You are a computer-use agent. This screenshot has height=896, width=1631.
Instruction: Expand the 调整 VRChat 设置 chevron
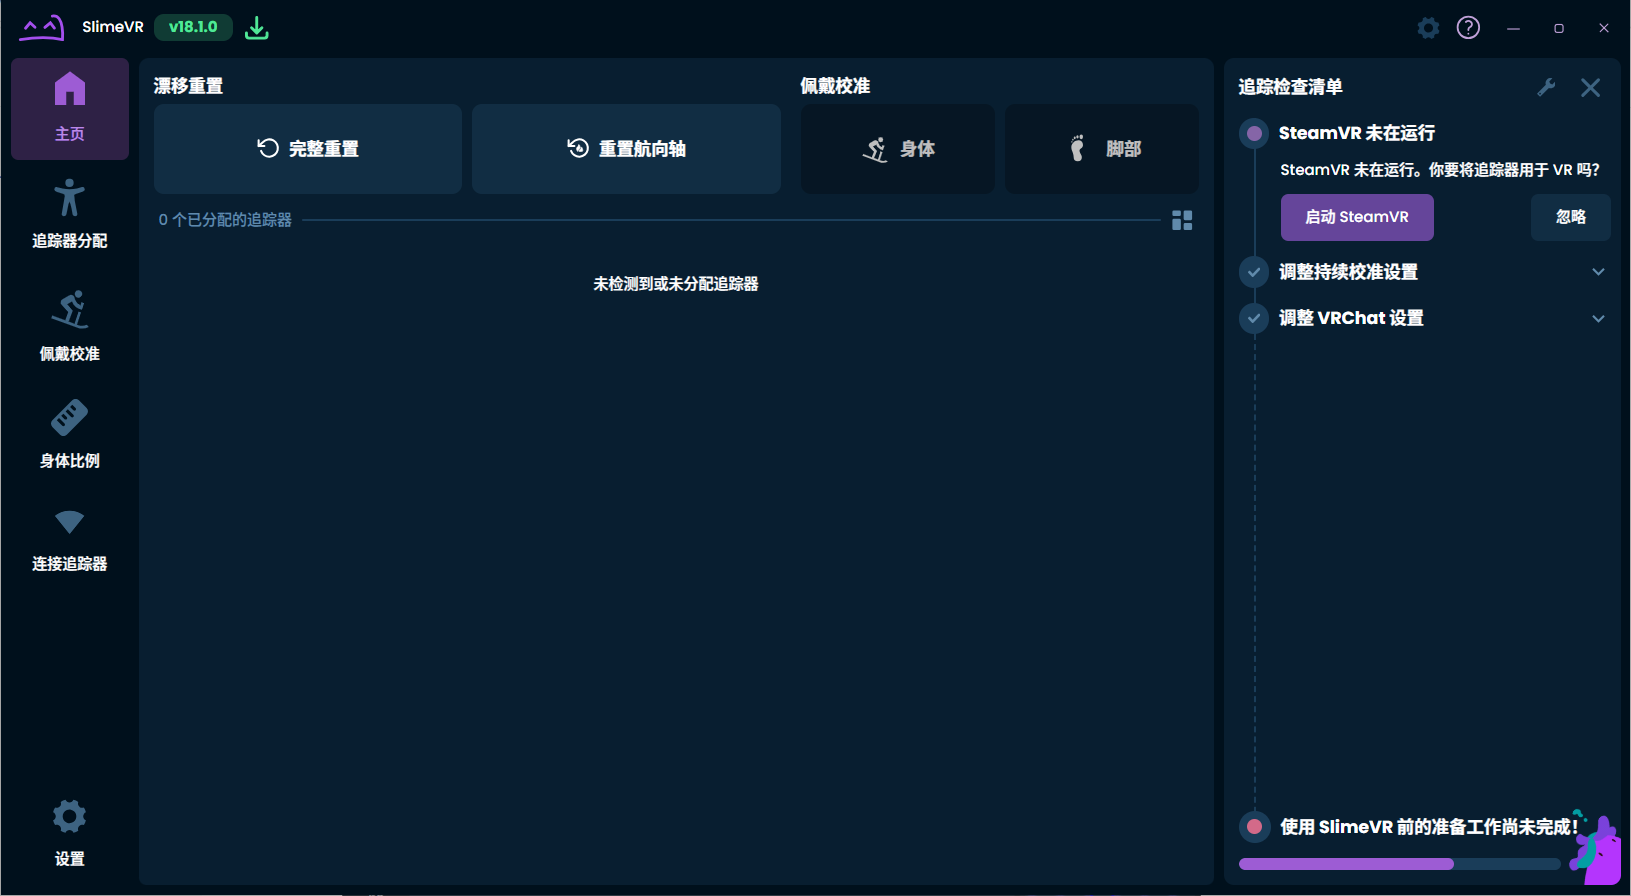tap(1598, 318)
